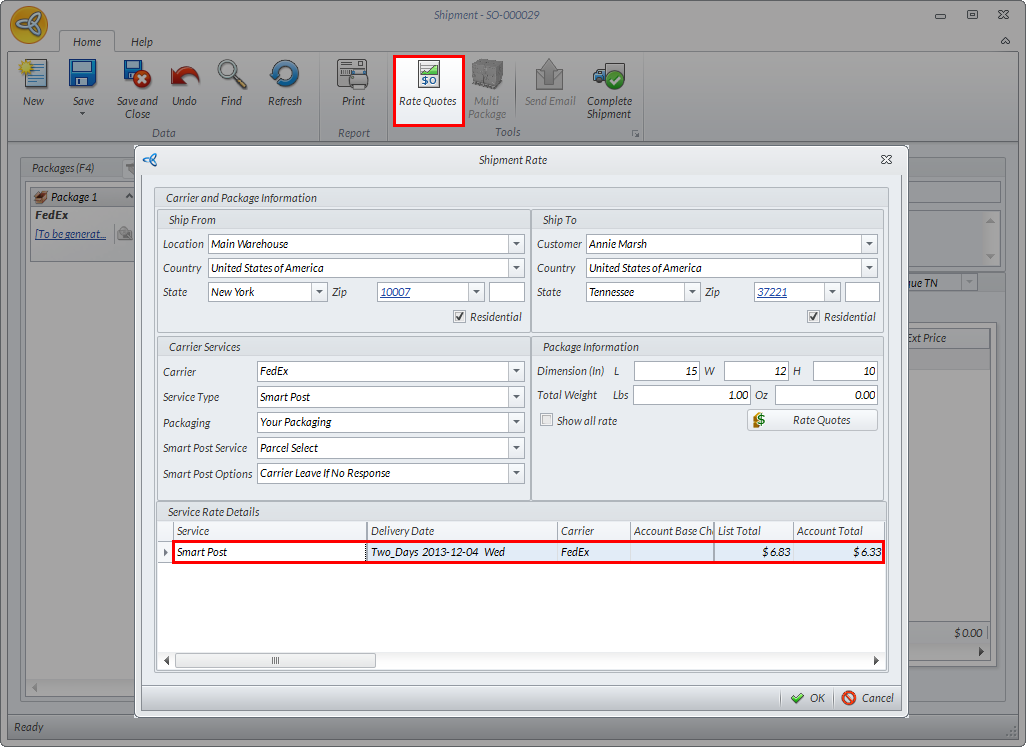Viewport: 1026px width, 747px height.
Task: Open the Carrier dropdown showing FedEx
Action: pyautogui.click(x=516, y=372)
